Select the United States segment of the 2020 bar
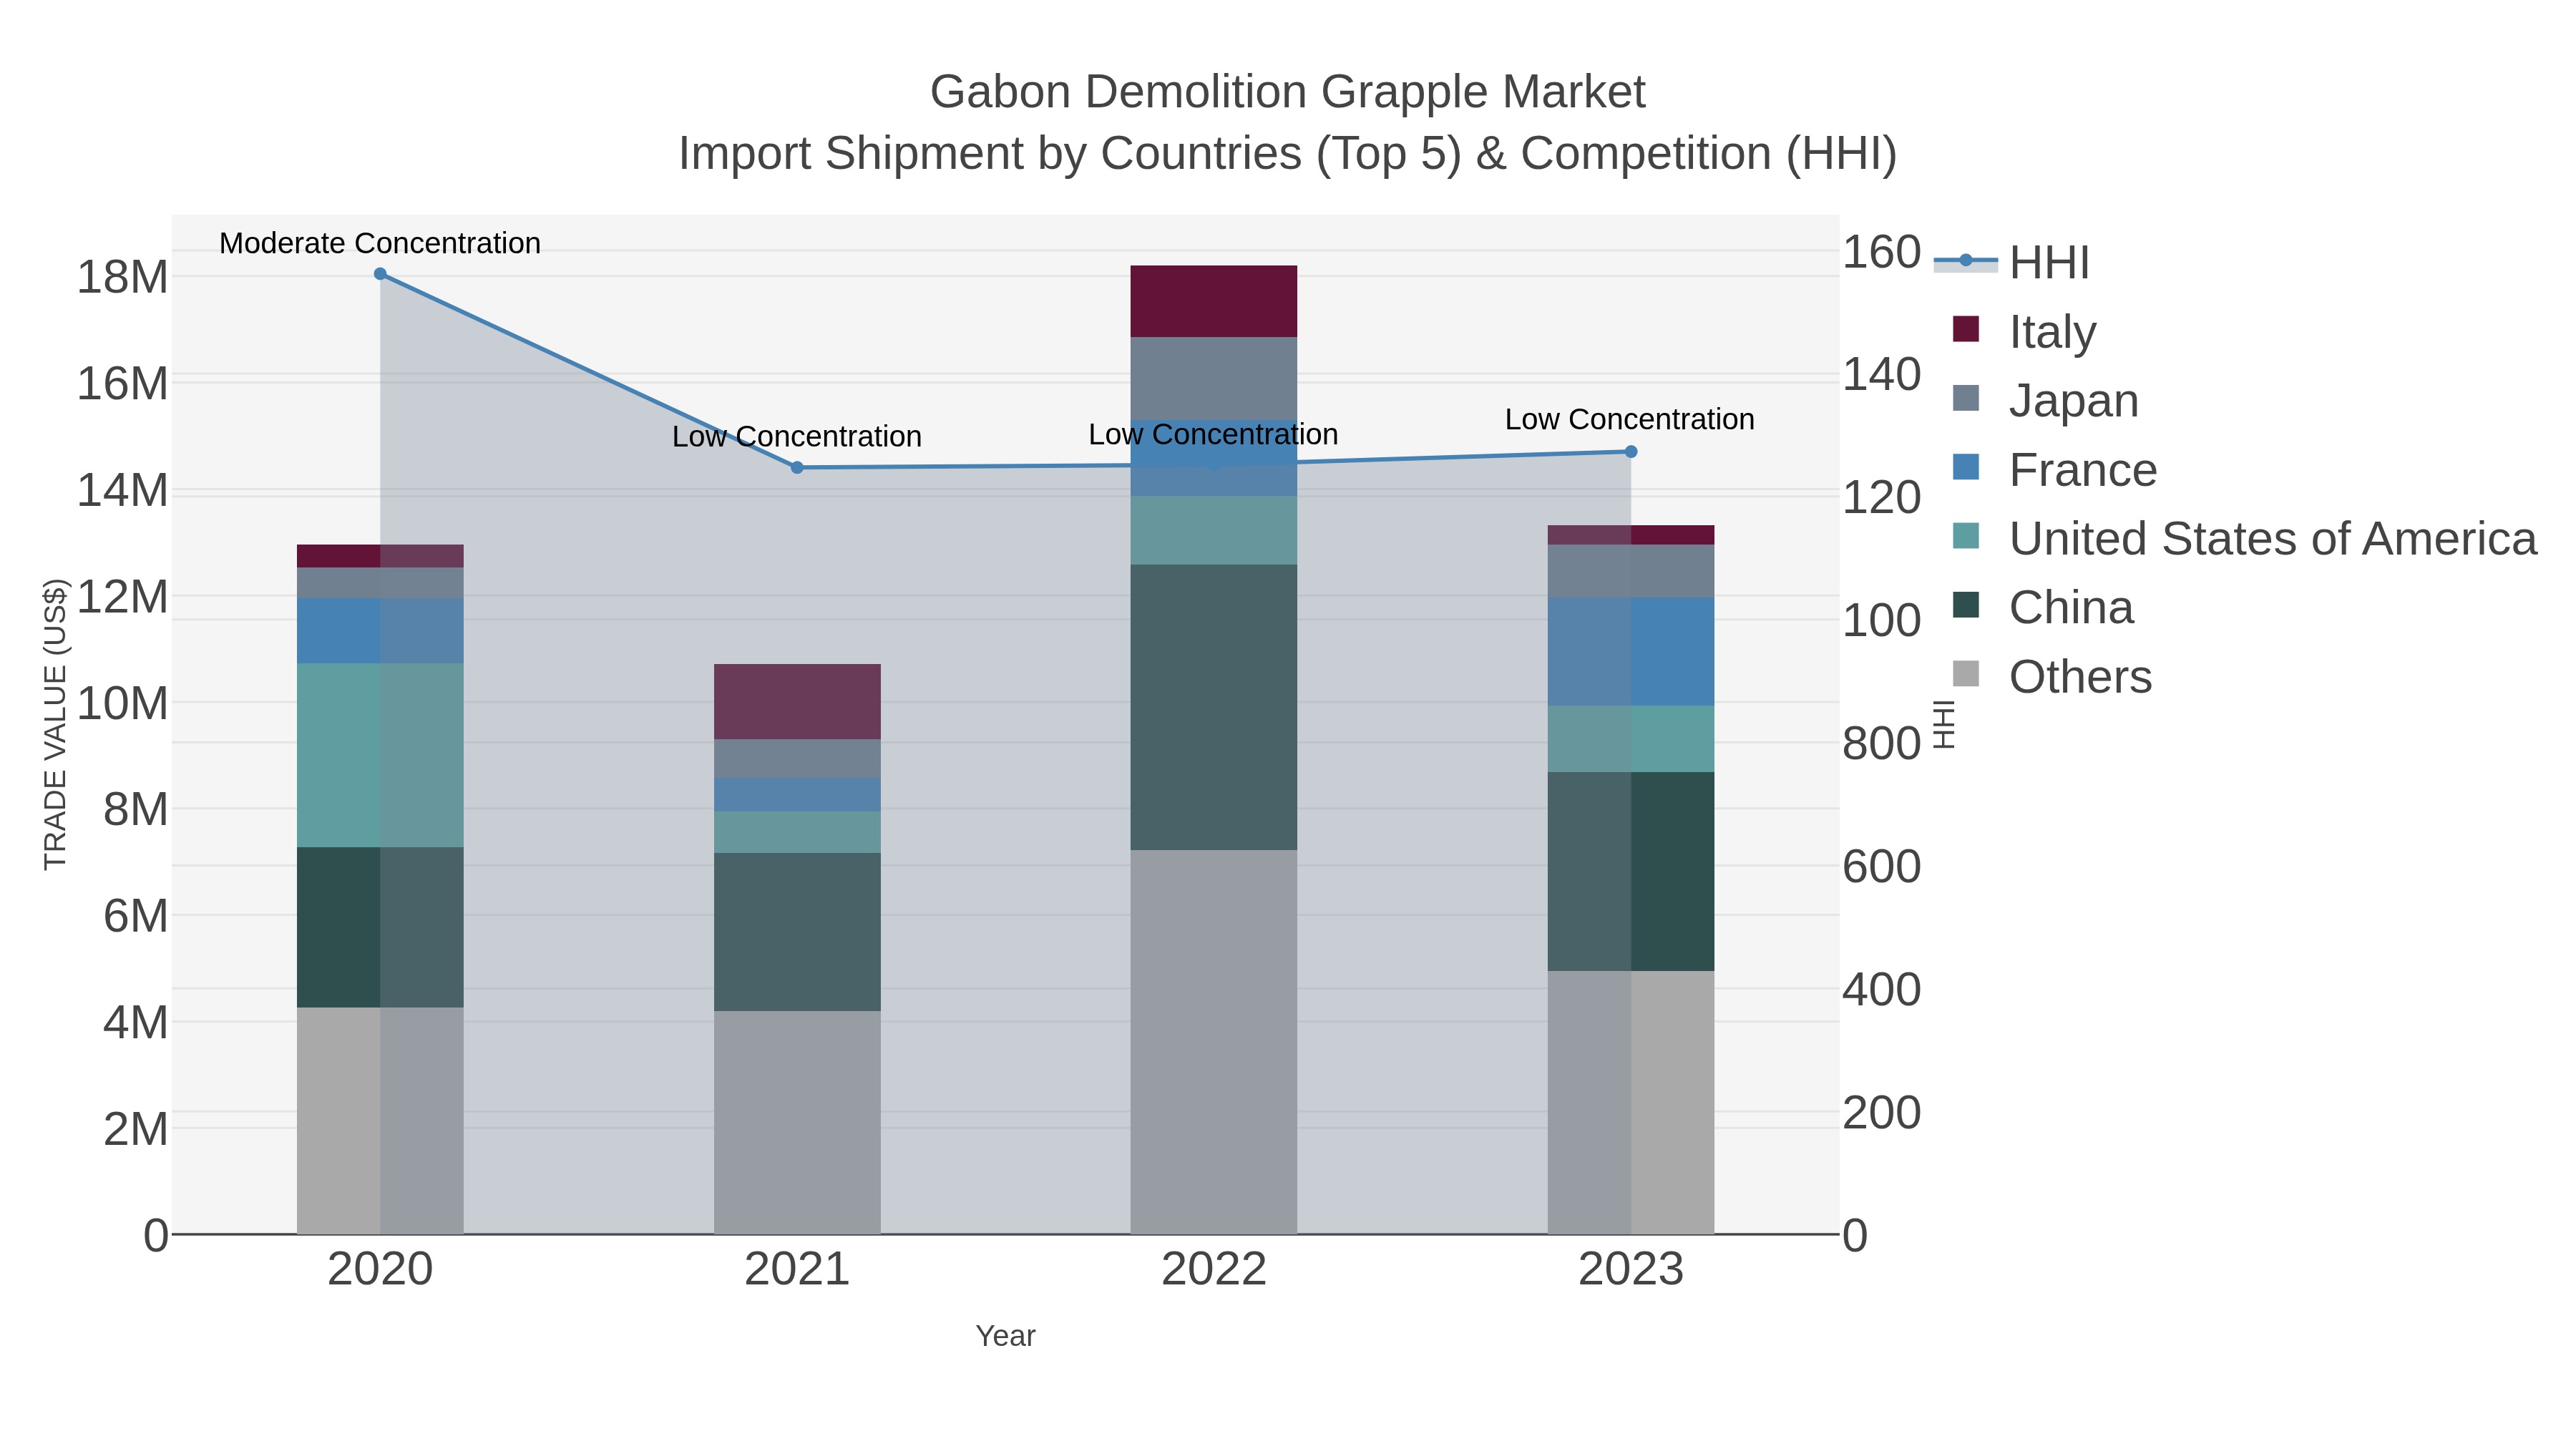The height and width of the screenshot is (1449, 2576). pos(380,756)
